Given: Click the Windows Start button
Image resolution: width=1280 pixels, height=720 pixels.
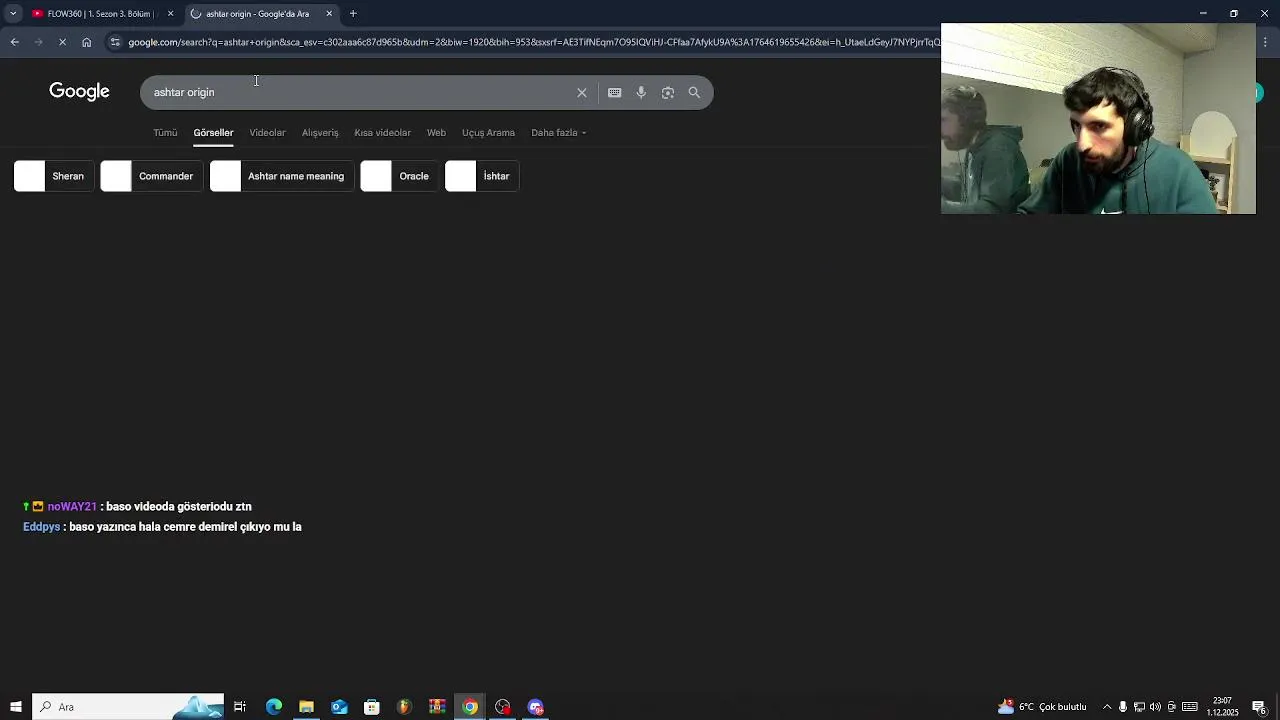Looking at the screenshot, I should 16,707.
